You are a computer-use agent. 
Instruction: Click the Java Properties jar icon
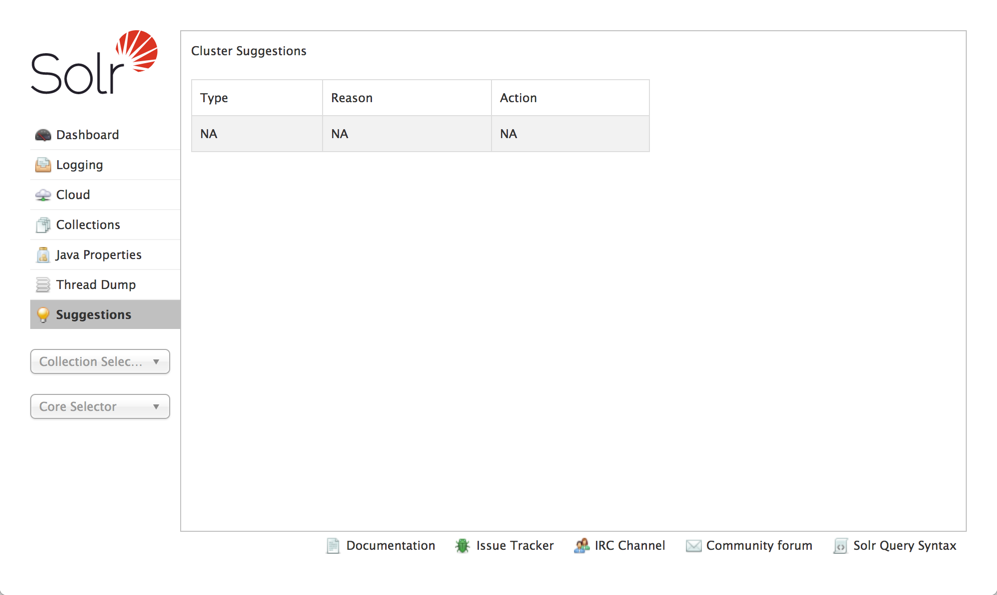click(x=43, y=255)
